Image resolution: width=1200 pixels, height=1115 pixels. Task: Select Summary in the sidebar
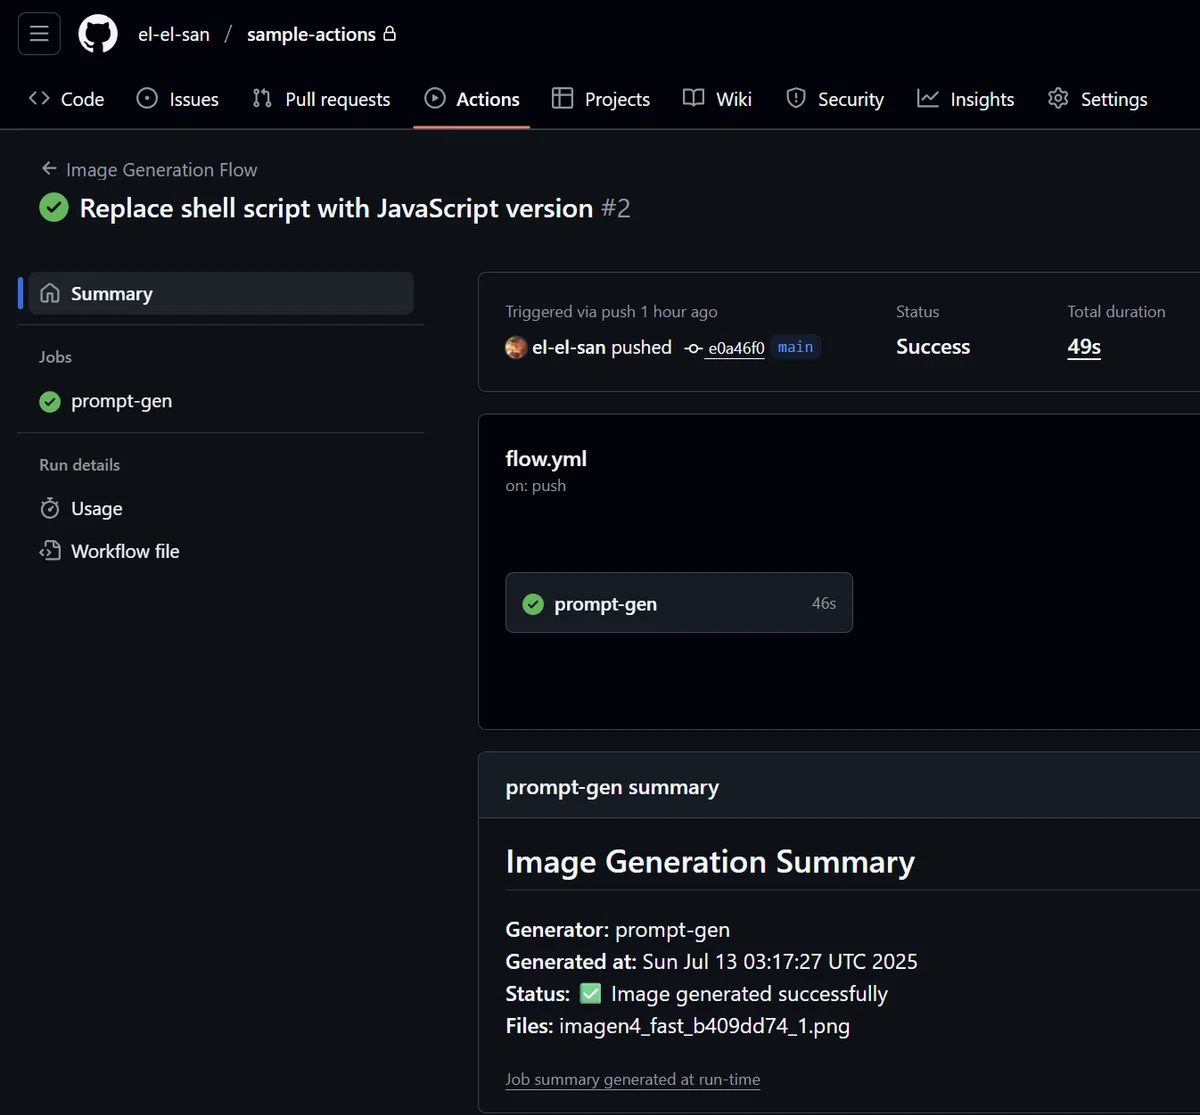click(221, 294)
